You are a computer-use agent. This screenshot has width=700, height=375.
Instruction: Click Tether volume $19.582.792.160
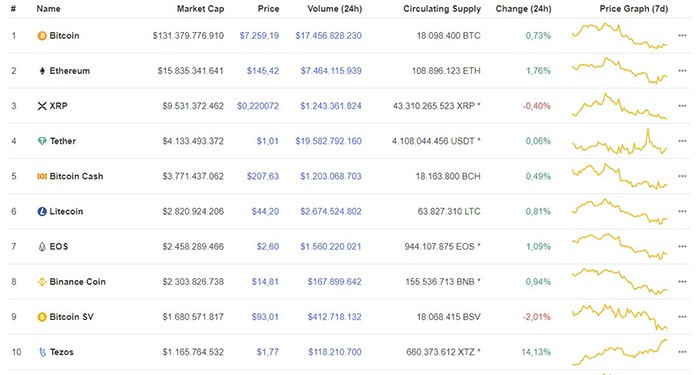329,141
